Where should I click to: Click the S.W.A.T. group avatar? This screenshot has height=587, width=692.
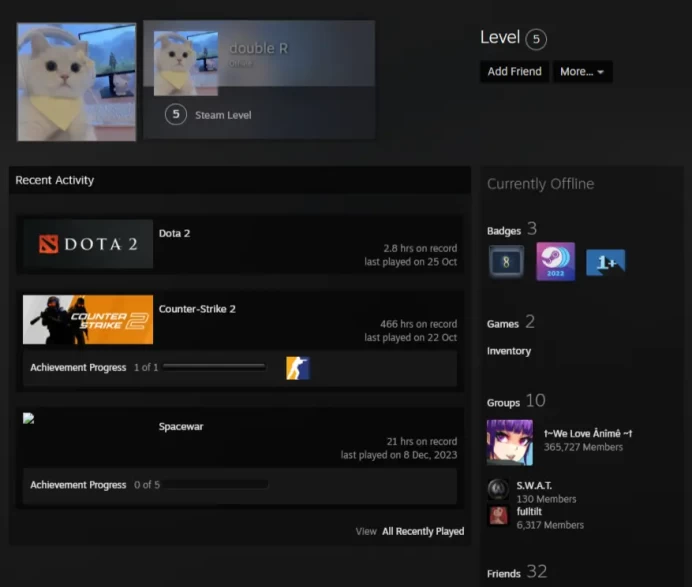pyautogui.click(x=498, y=489)
